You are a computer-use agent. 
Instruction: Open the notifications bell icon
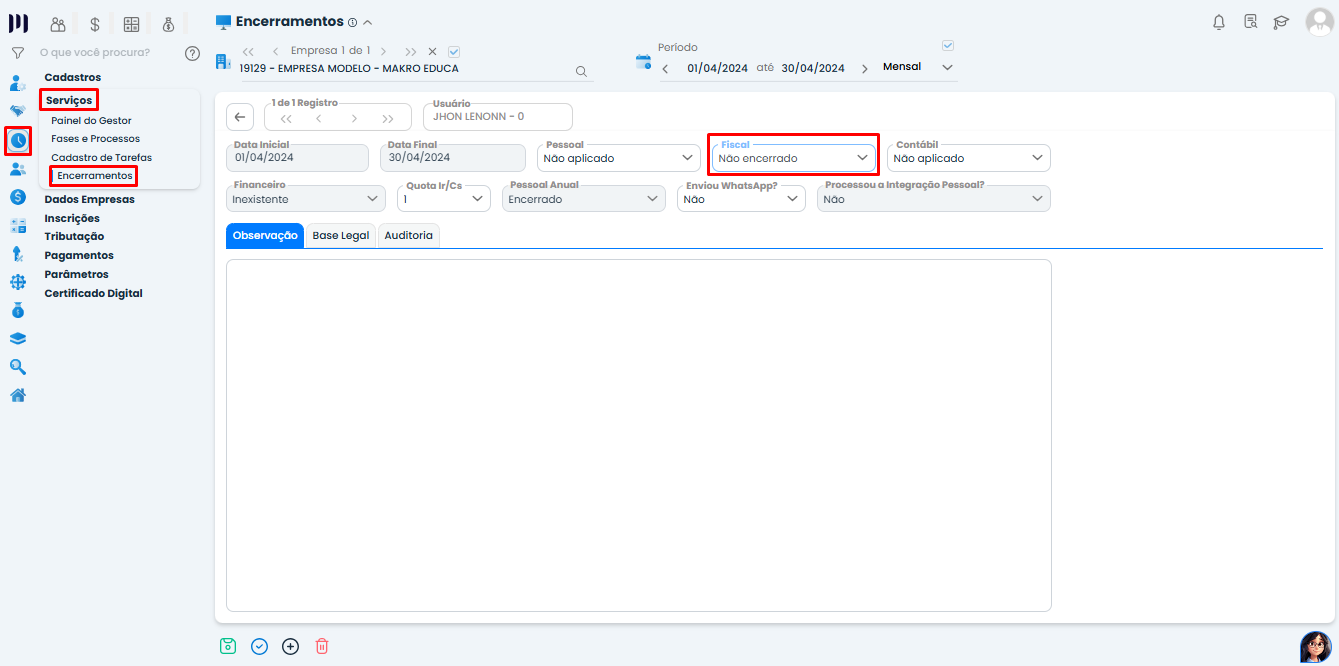(1219, 22)
